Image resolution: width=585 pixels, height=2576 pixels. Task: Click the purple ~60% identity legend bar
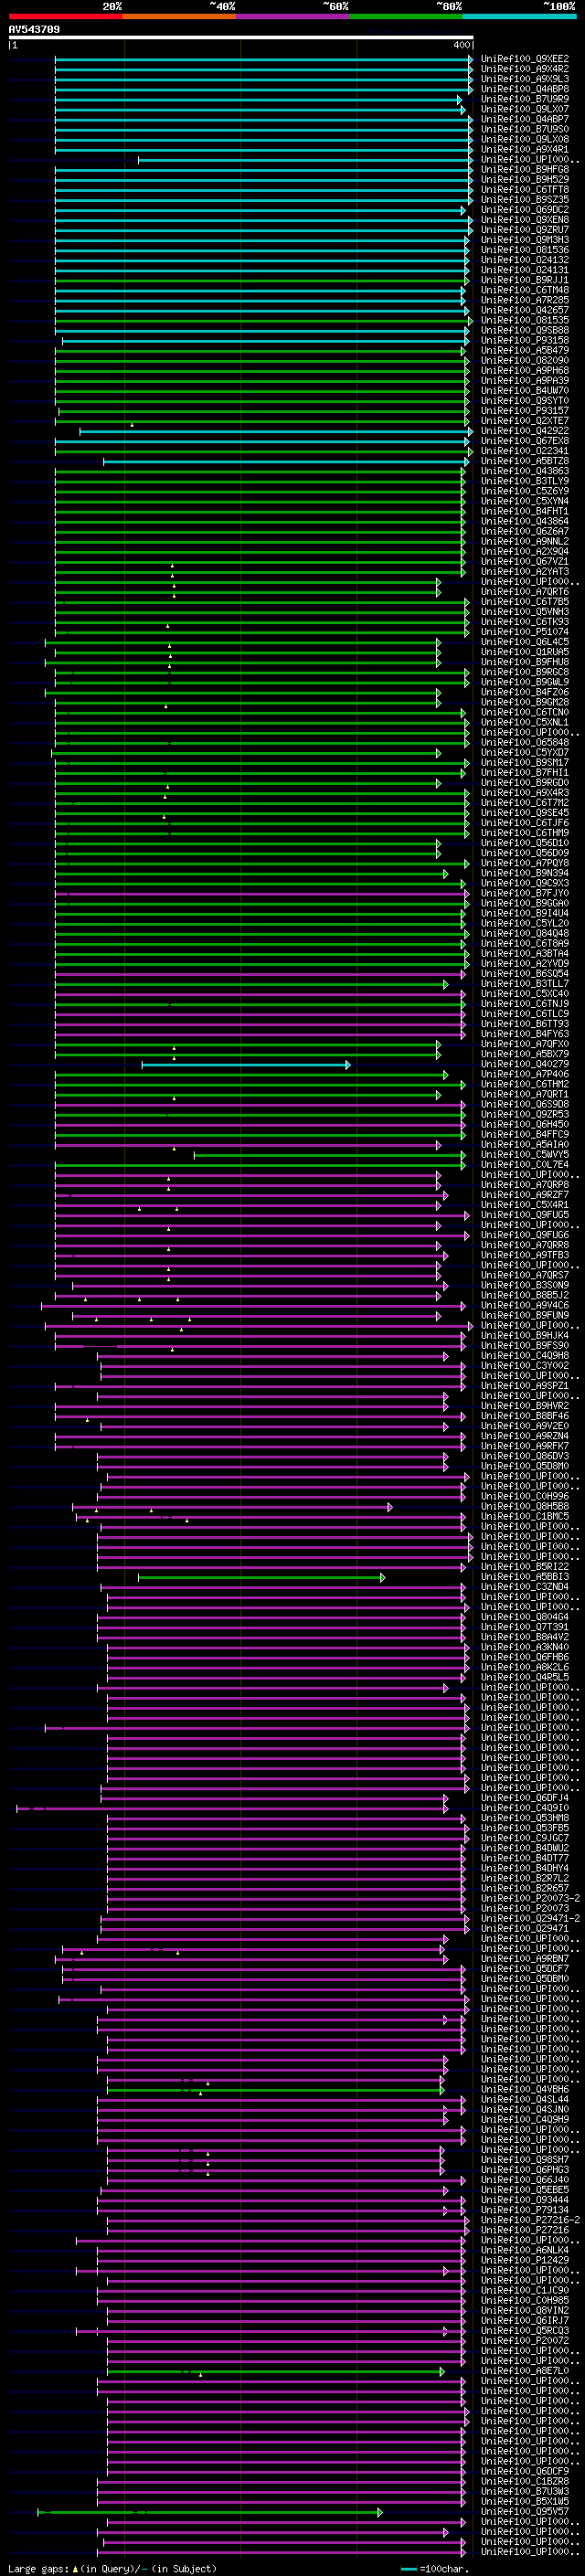(293, 16)
